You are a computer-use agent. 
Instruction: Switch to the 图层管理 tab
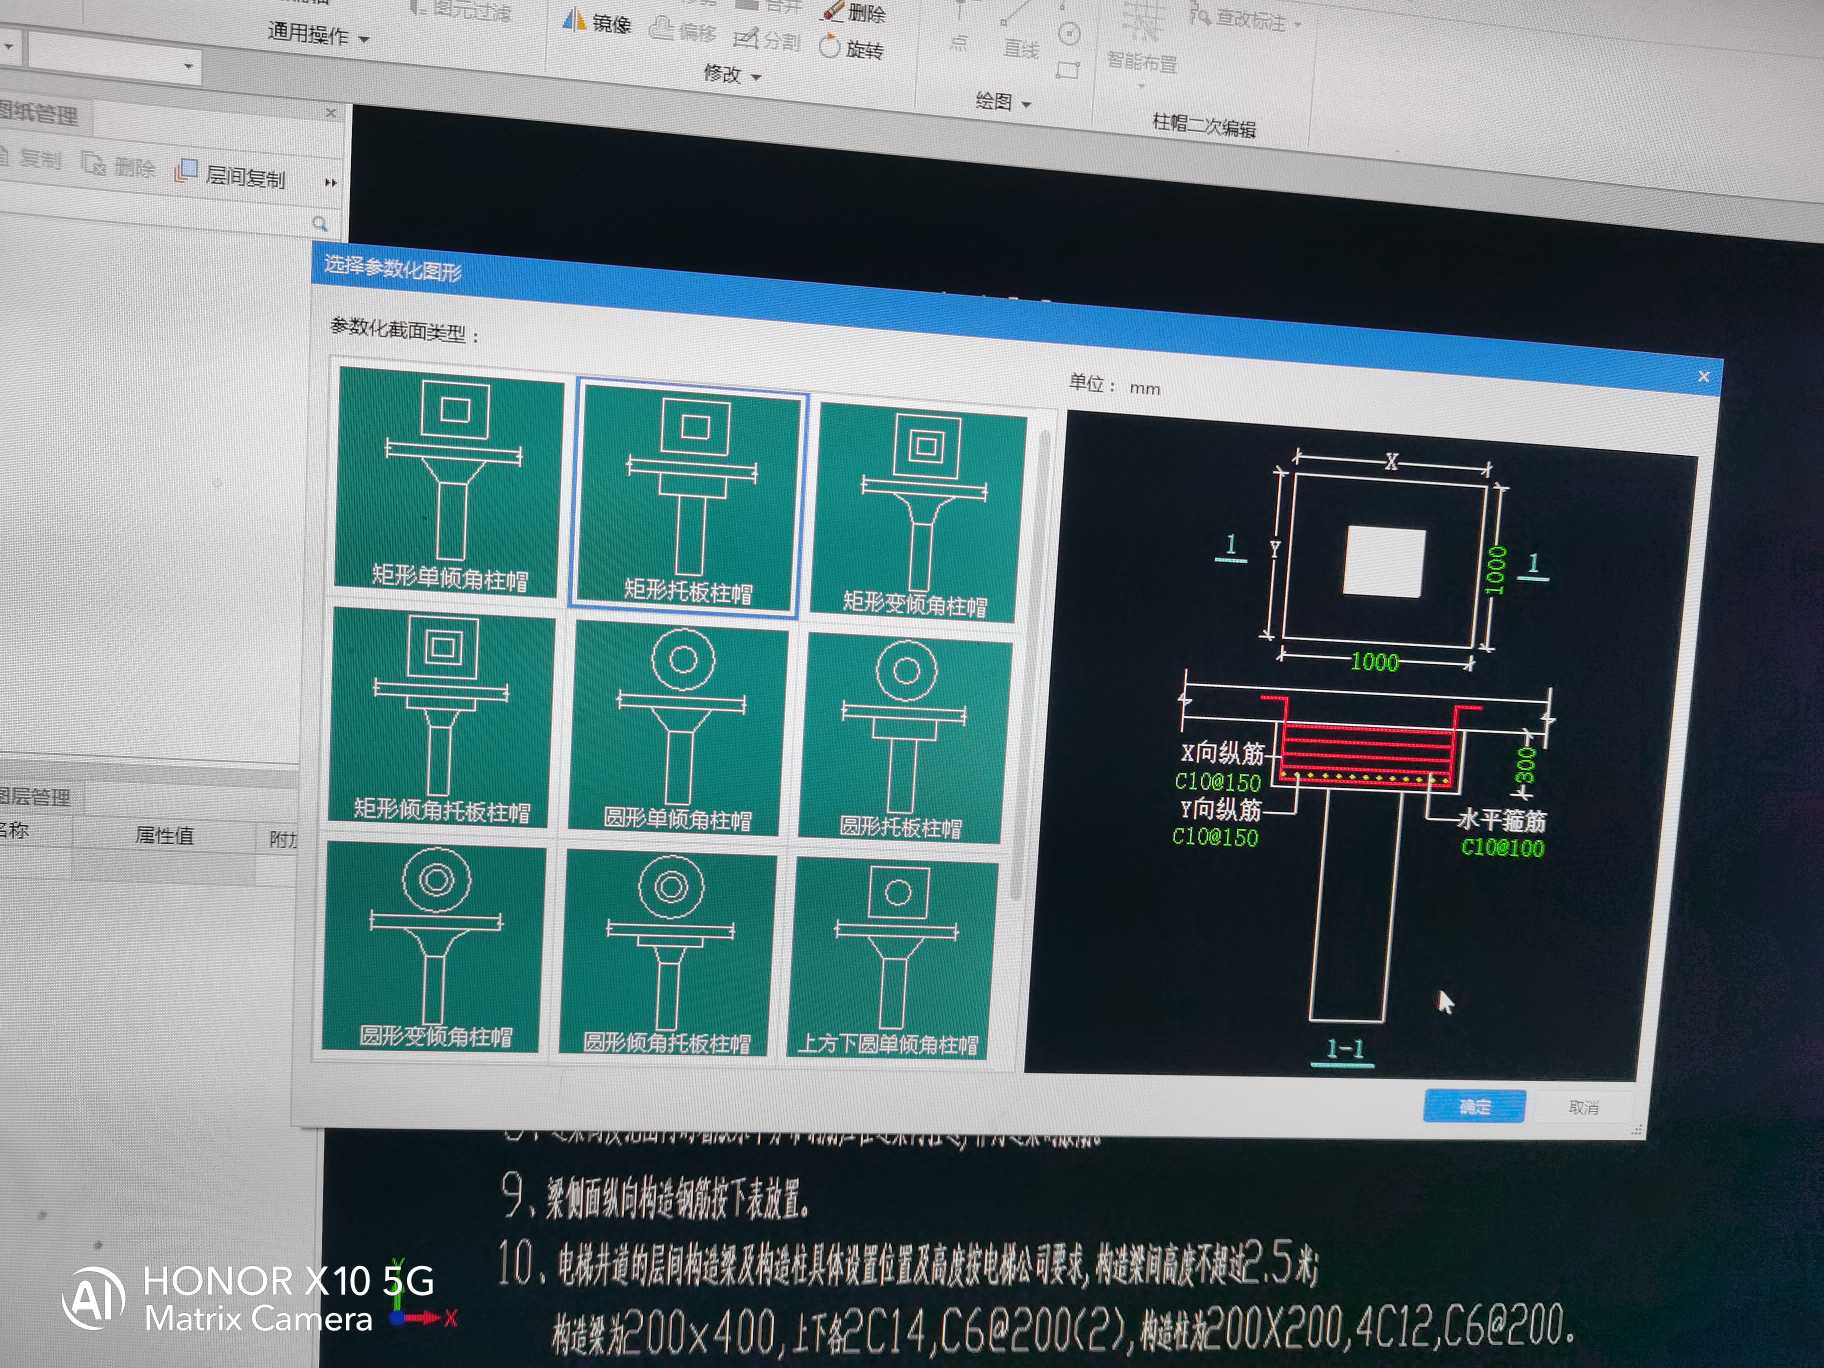coord(37,796)
